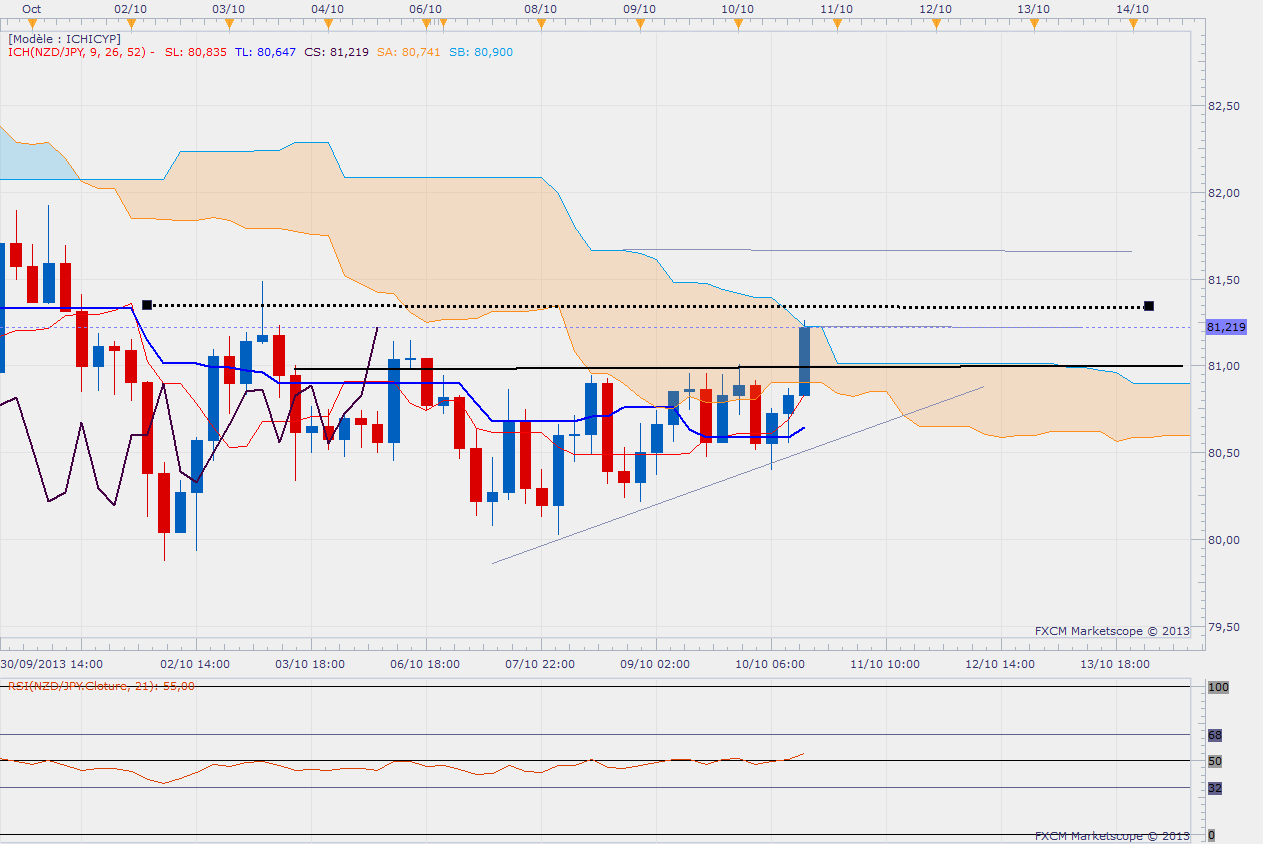Click the RSI 68 overbought level label
The image size is (1263, 844).
[1214, 735]
